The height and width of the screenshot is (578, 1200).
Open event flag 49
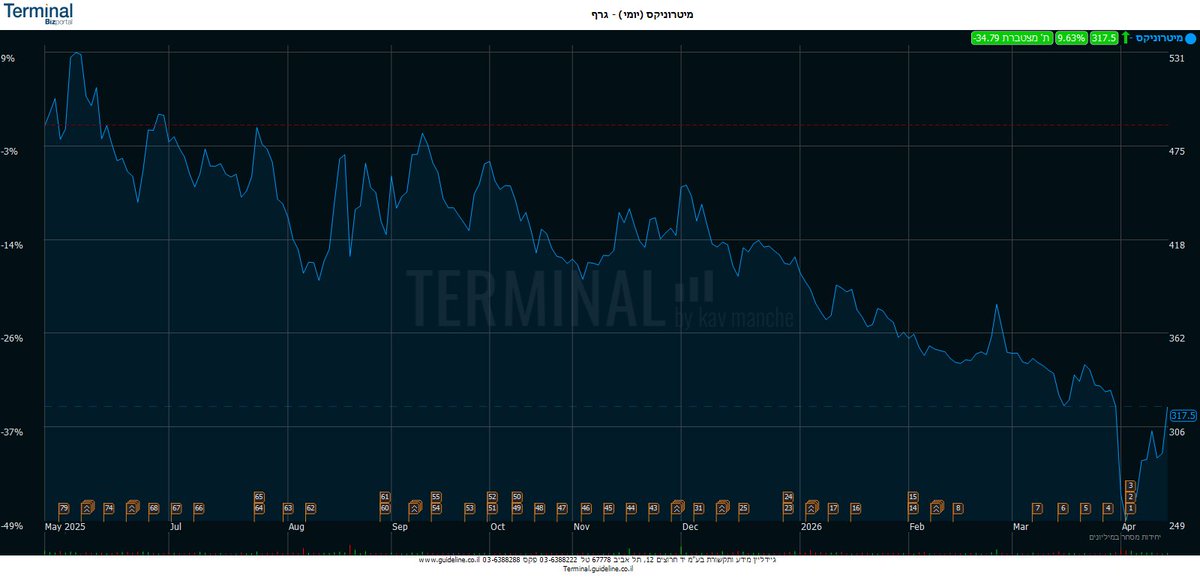coord(517,508)
